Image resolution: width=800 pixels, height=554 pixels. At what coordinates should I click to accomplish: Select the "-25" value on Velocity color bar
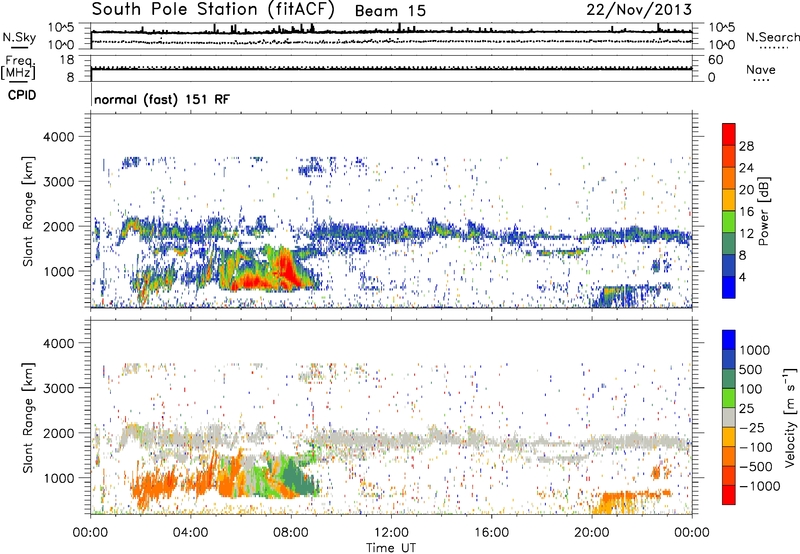pyautogui.click(x=752, y=427)
